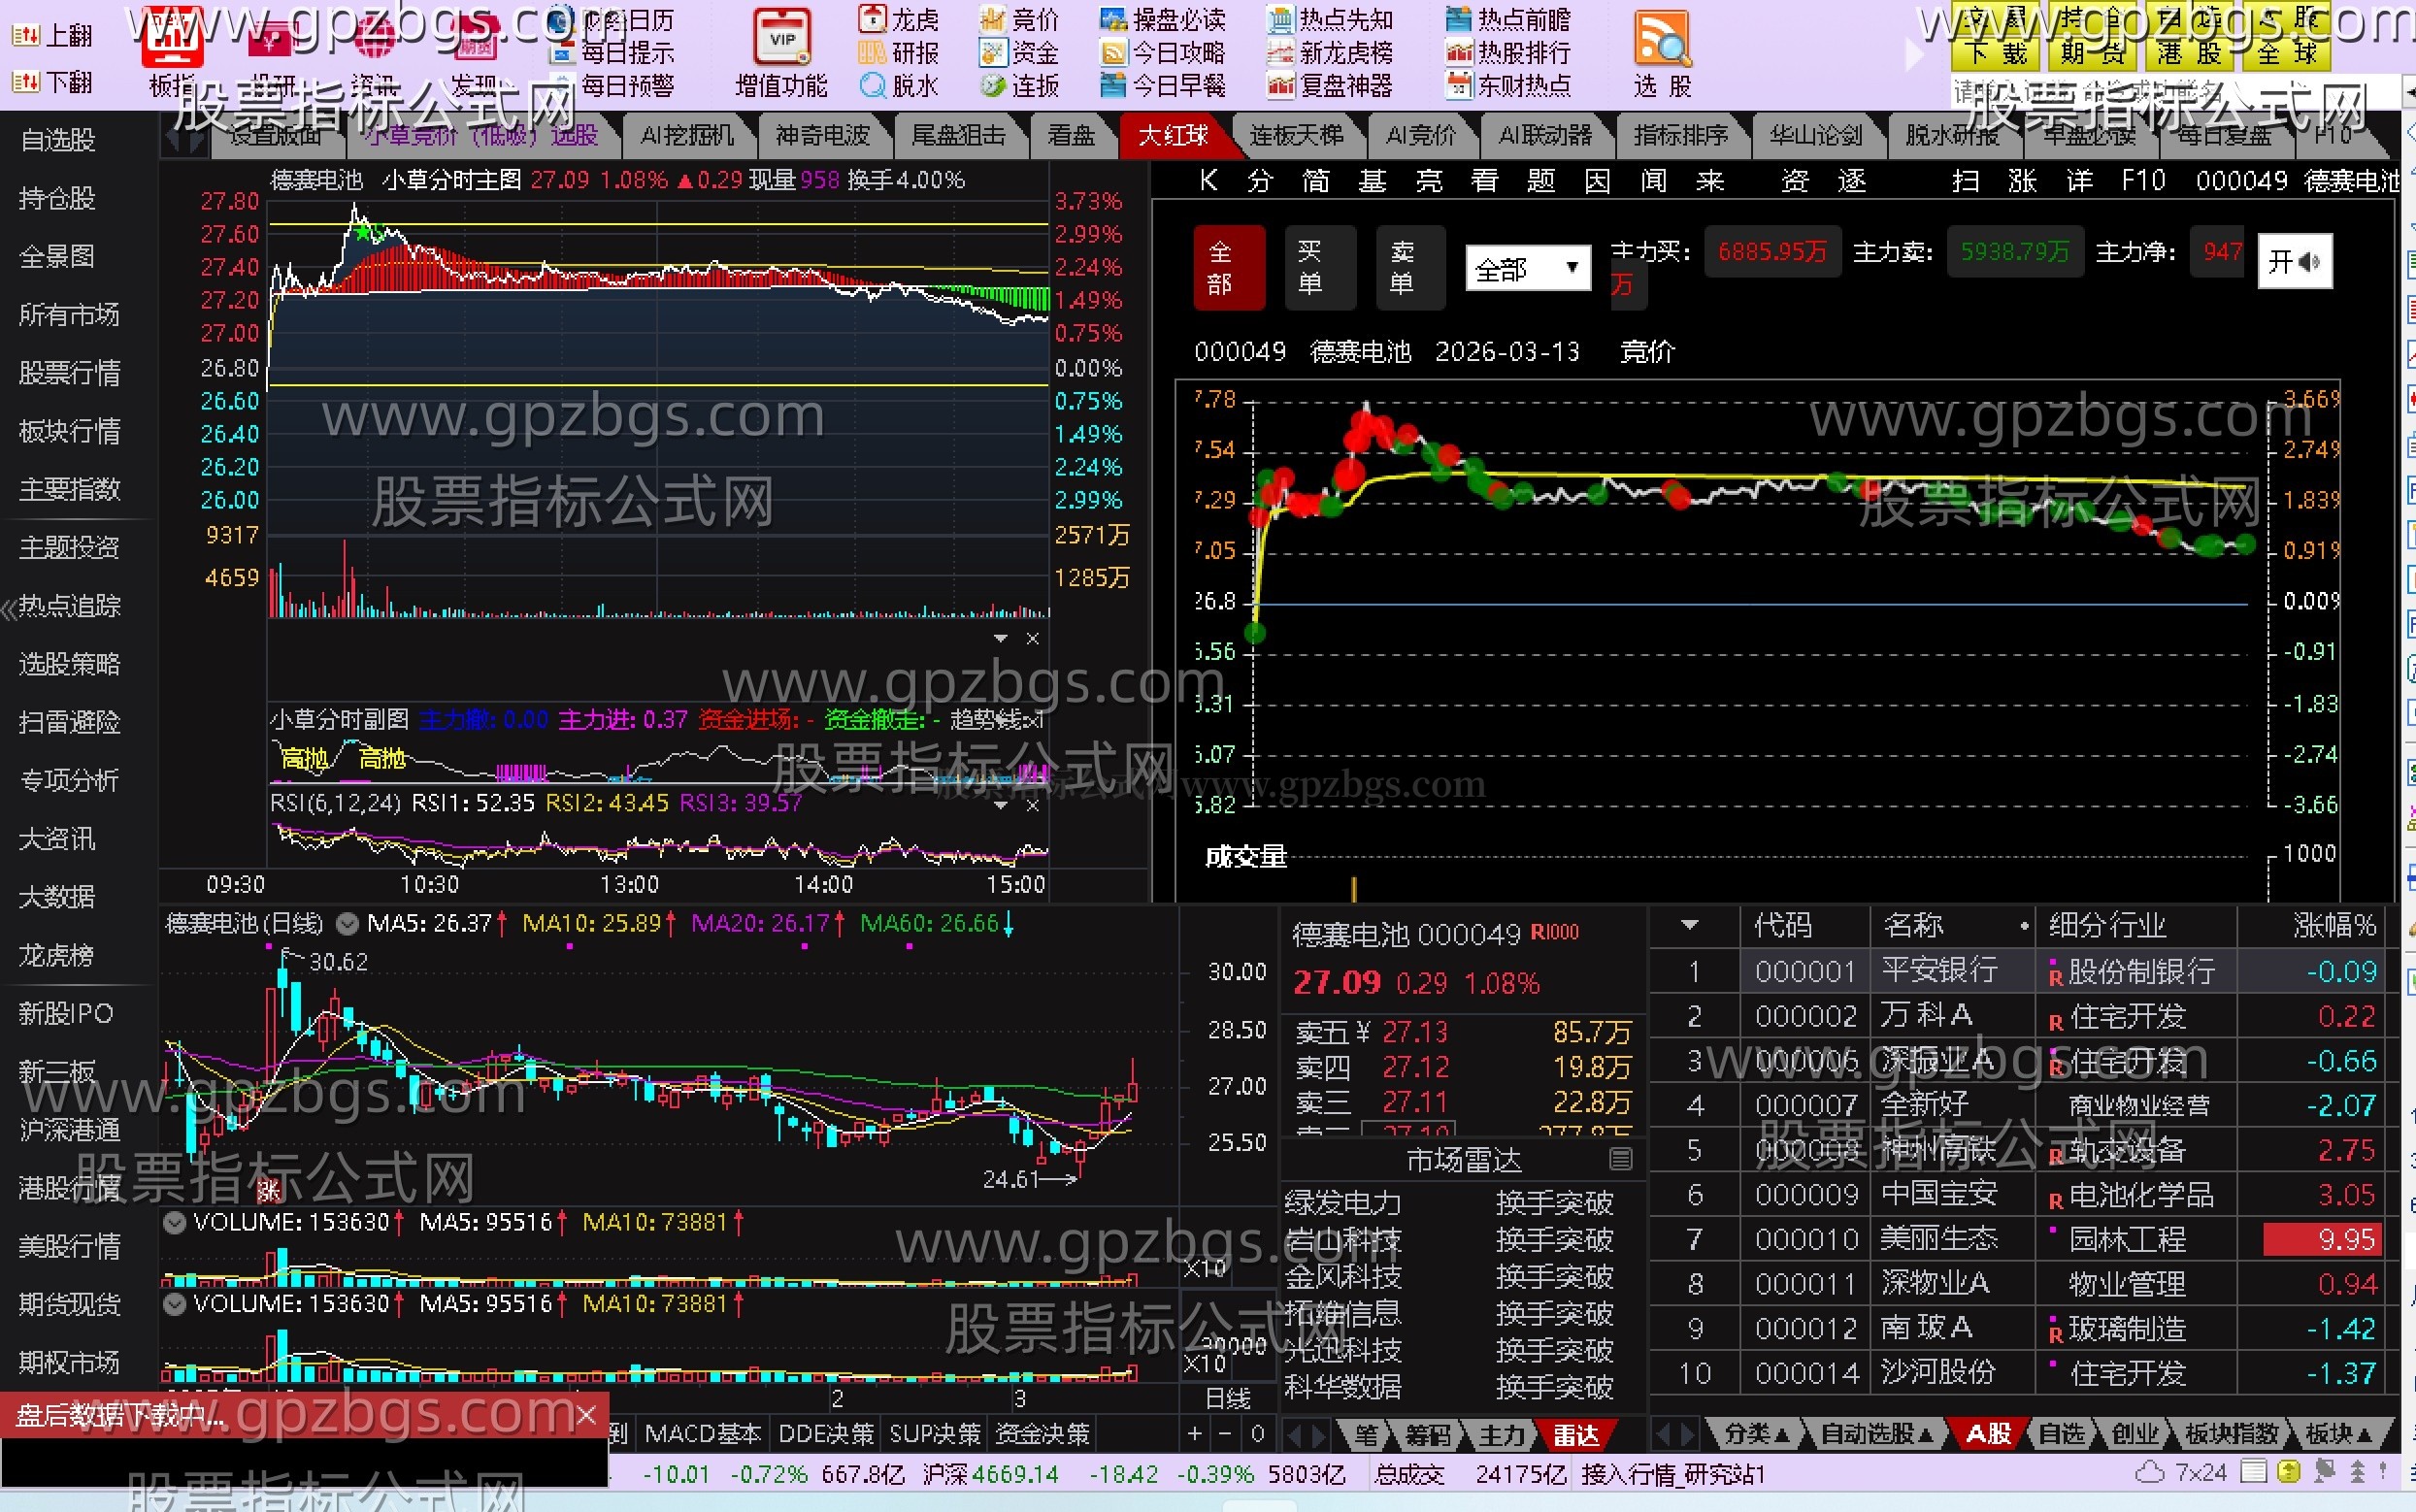Select the 龙虎榜 sidebar menu item
2416x1512 pixels.
(x=56, y=955)
